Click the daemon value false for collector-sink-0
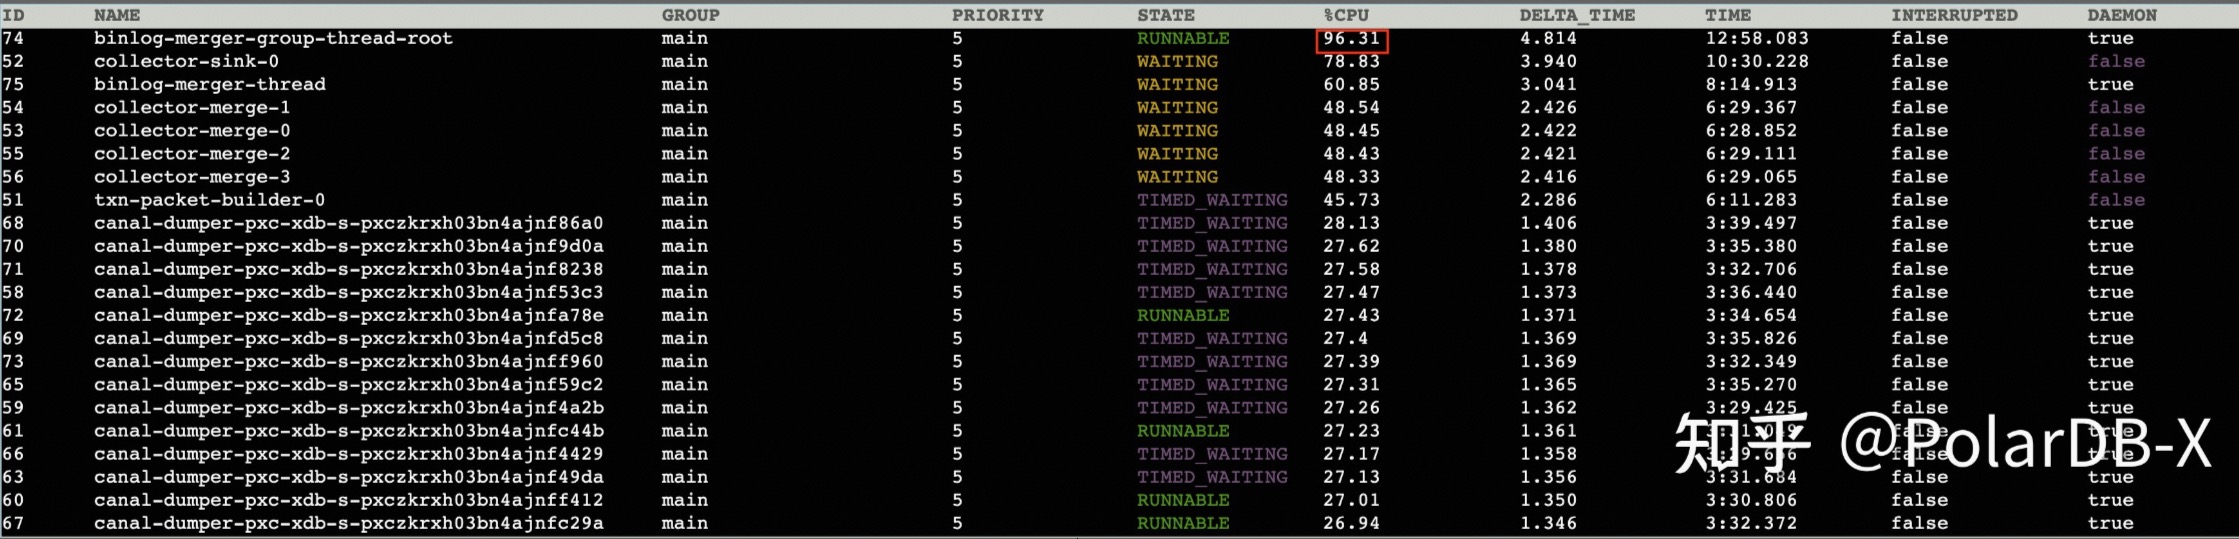This screenshot has width=2239, height=539. (2116, 61)
